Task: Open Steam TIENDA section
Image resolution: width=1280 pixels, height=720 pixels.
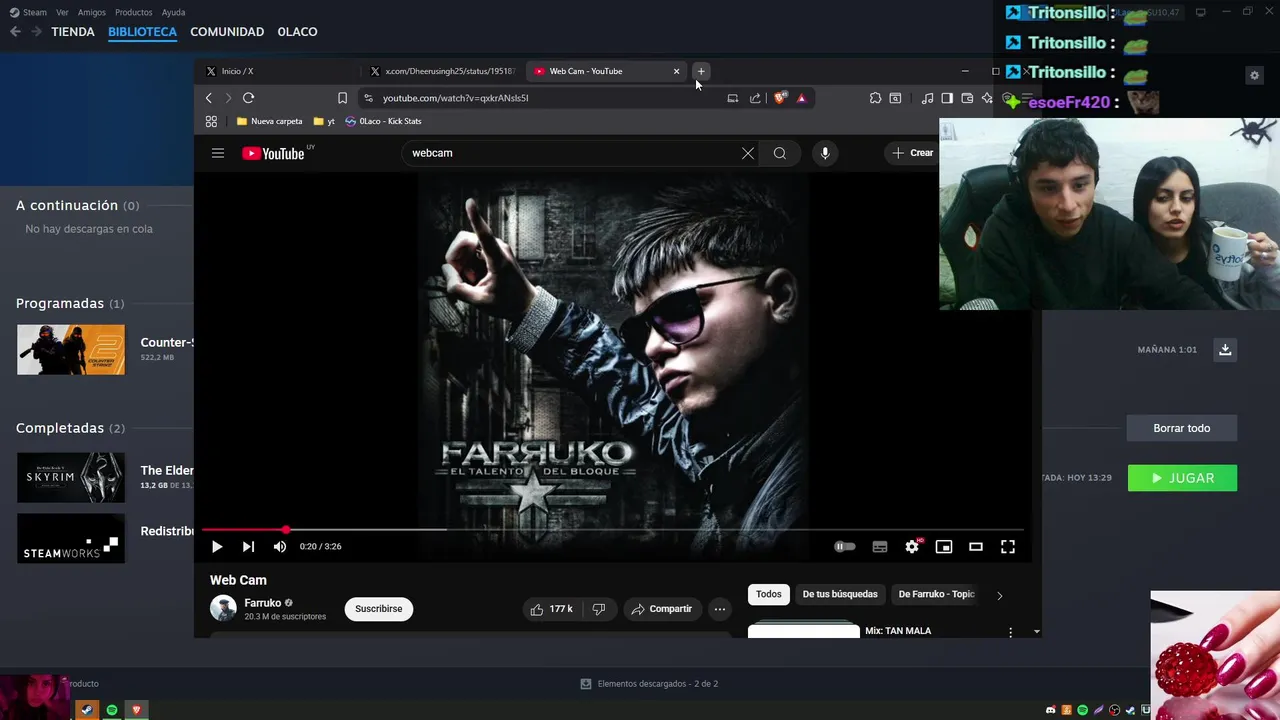Action: (x=73, y=32)
